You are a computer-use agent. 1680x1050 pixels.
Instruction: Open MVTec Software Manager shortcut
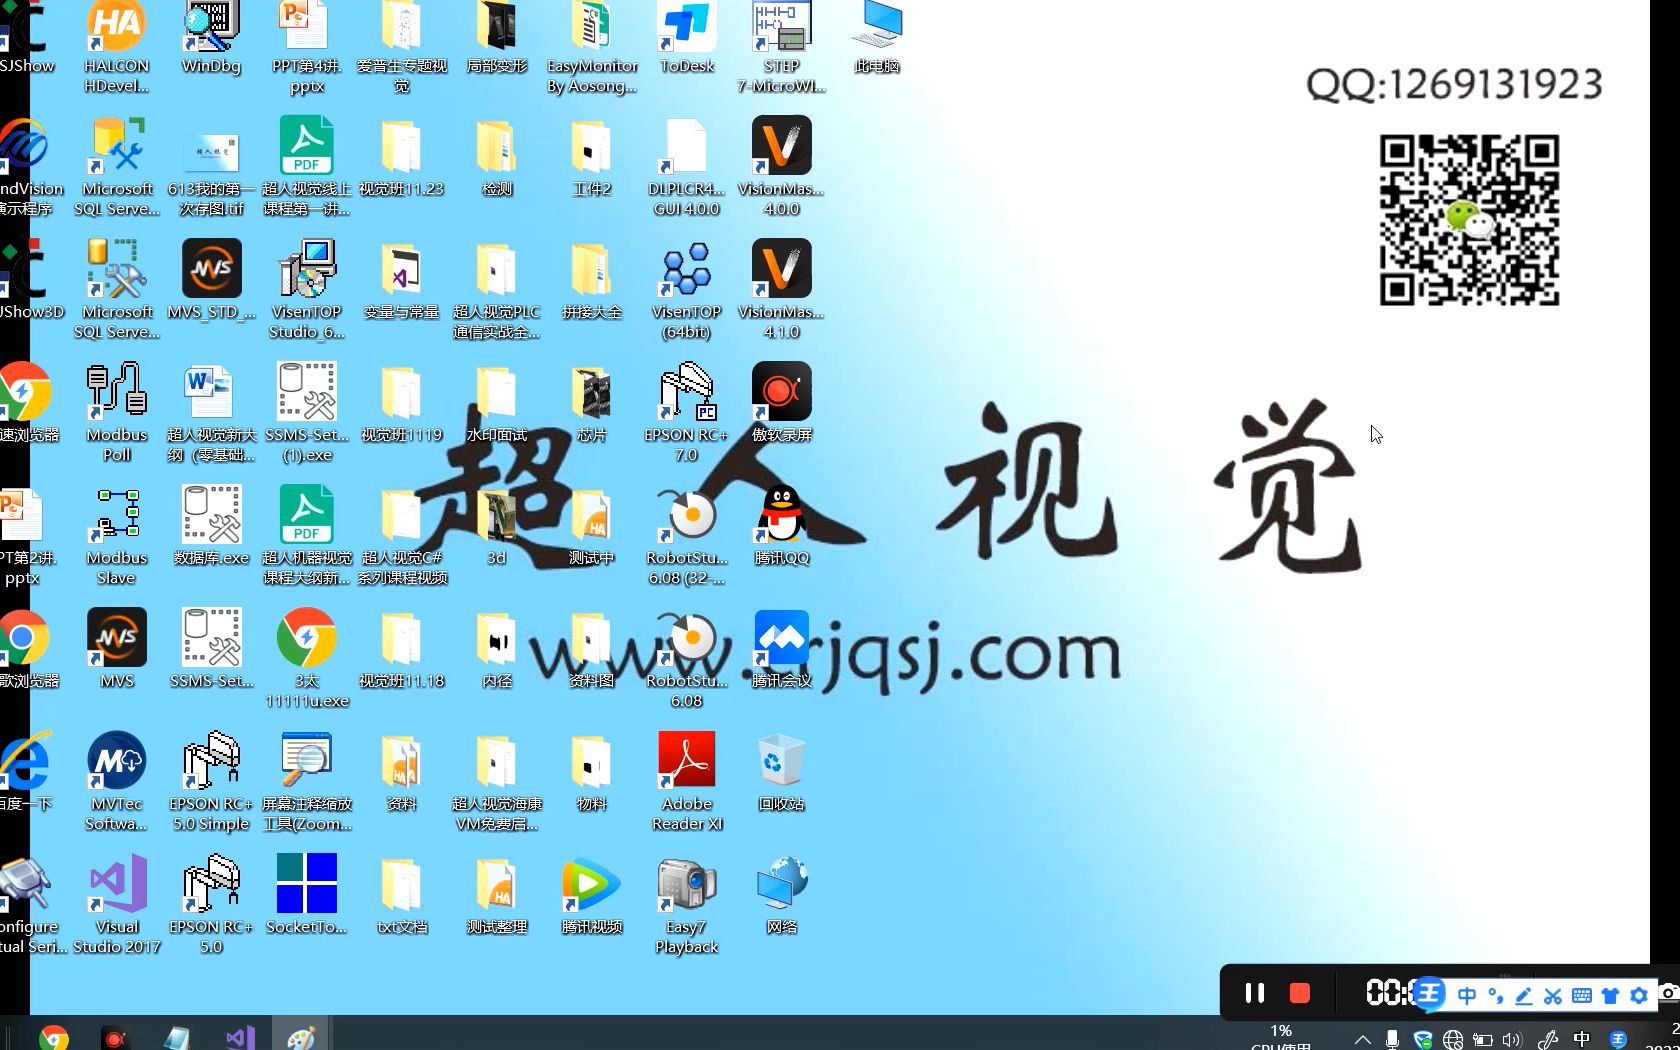click(116, 781)
